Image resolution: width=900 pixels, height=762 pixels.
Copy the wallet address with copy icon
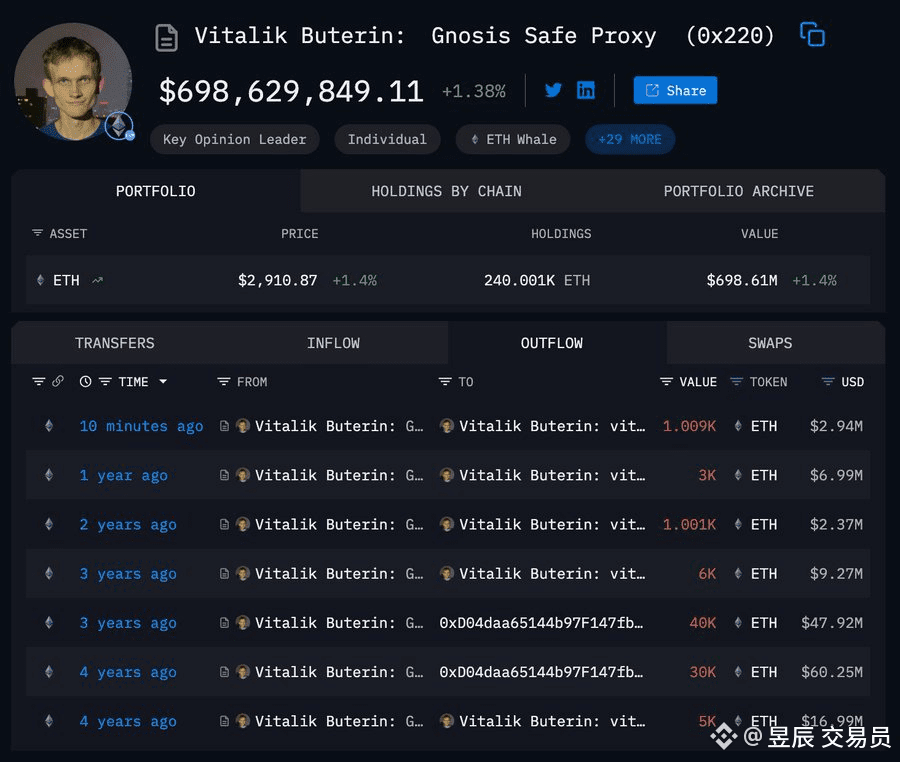pyautogui.click(x=812, y=34)
